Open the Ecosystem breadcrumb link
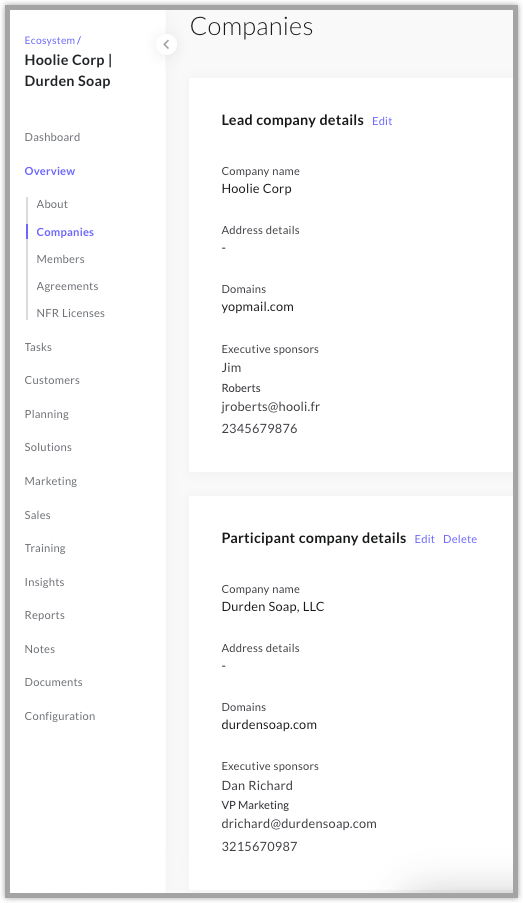 tap(50, 41)
